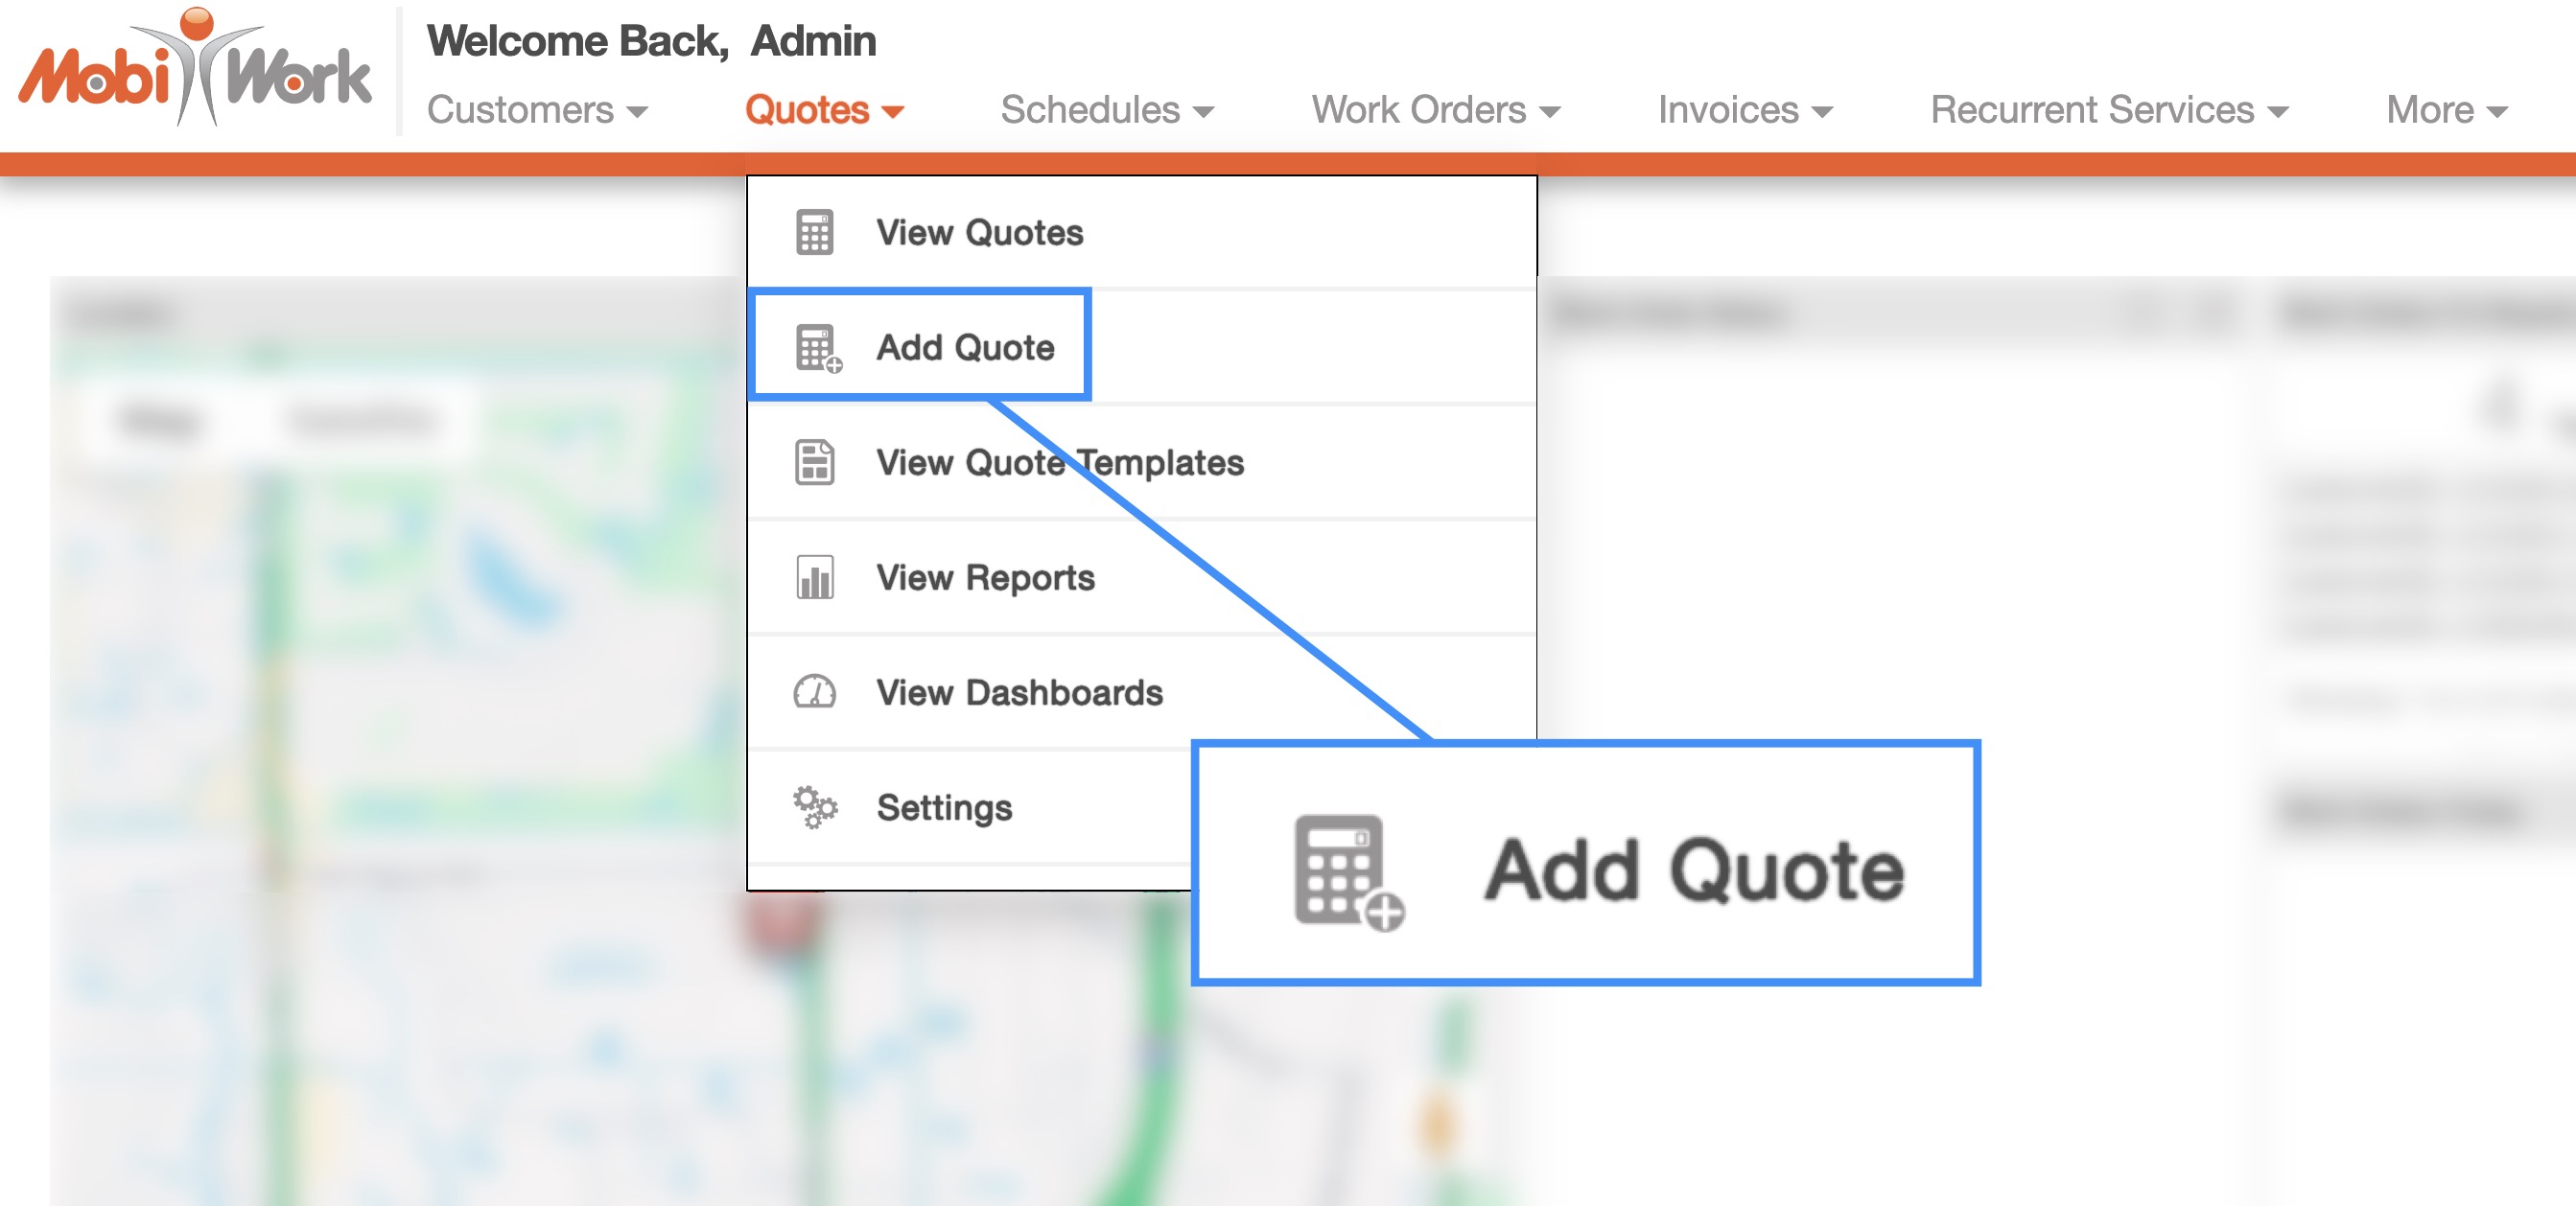The height and width of the screenshot is (1206, 2576).
Task: Expand the Invoices menu
Action: [1744, 110]
